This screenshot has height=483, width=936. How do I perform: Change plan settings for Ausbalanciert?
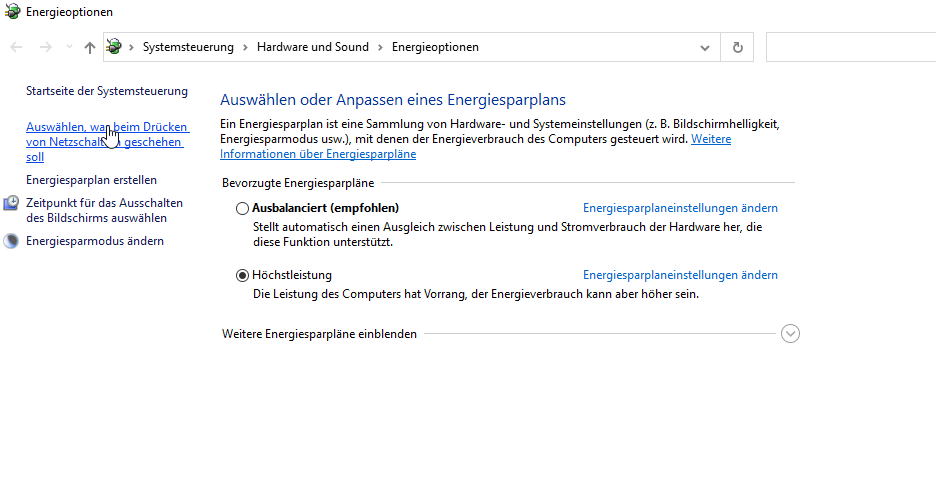tap(680, 208)
